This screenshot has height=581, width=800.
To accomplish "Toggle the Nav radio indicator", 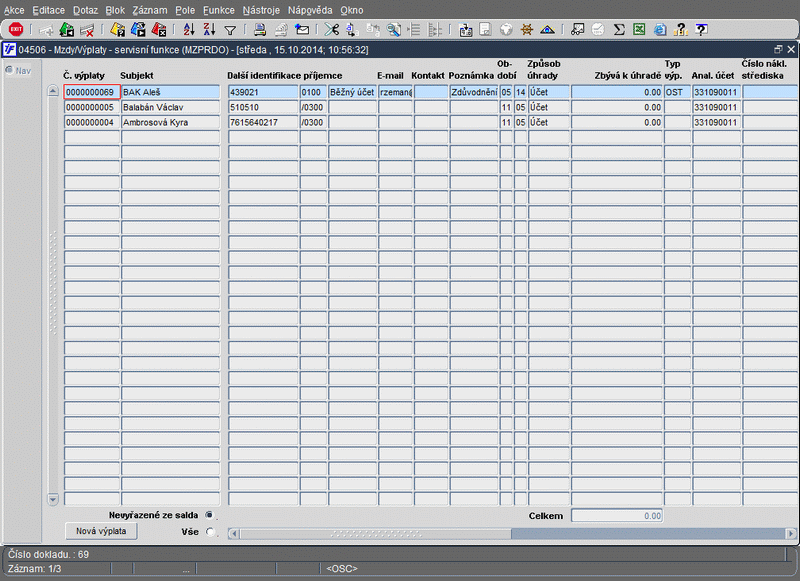I will point(9,70).
